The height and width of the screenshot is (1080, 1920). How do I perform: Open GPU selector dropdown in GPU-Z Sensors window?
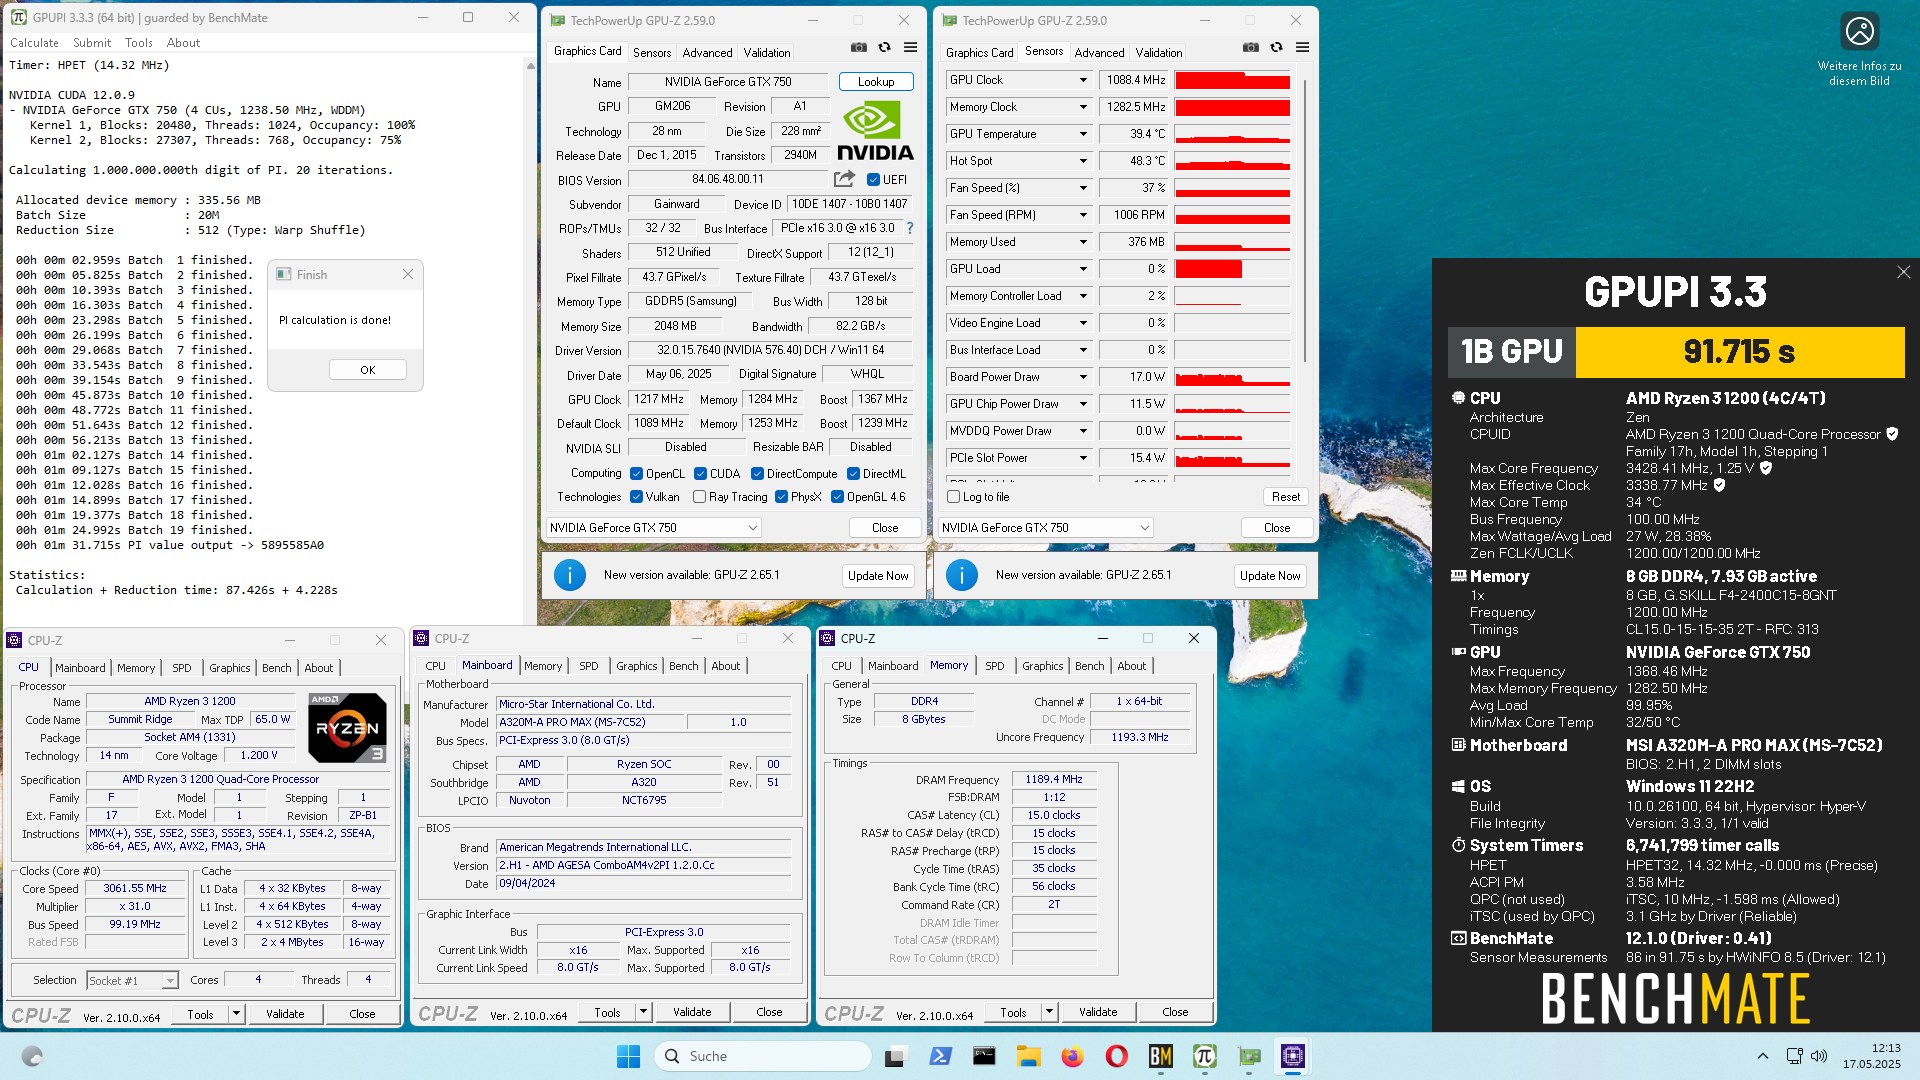click(1045, 528)
